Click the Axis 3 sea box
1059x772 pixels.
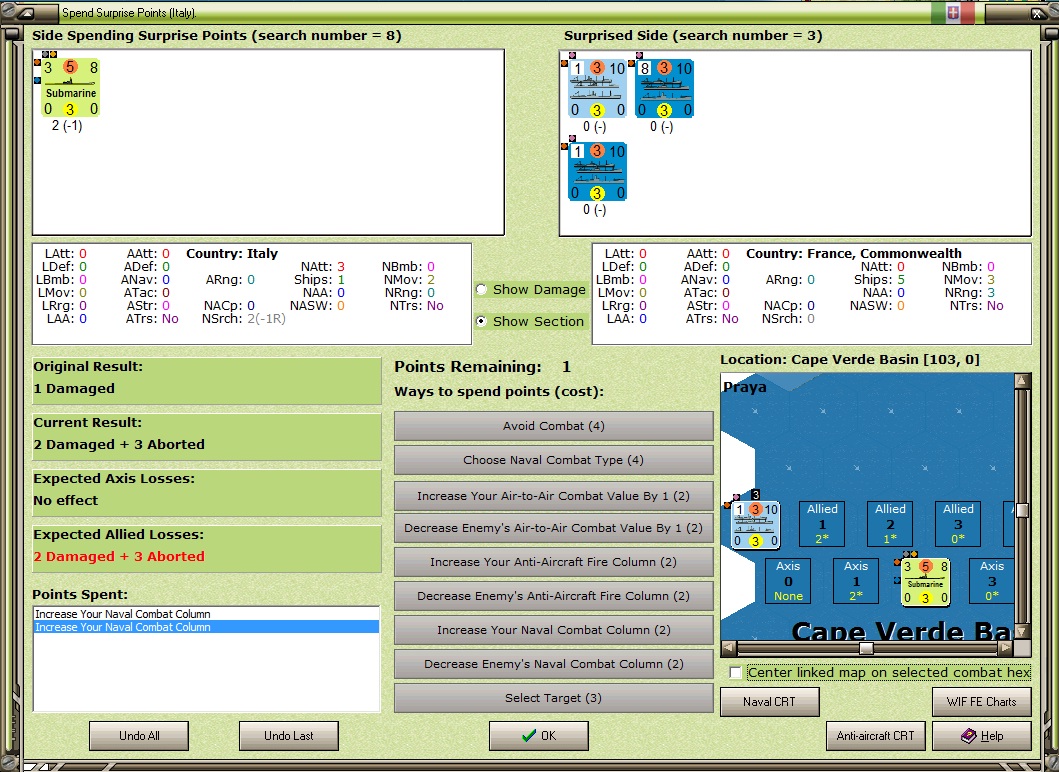pos(991,581)
